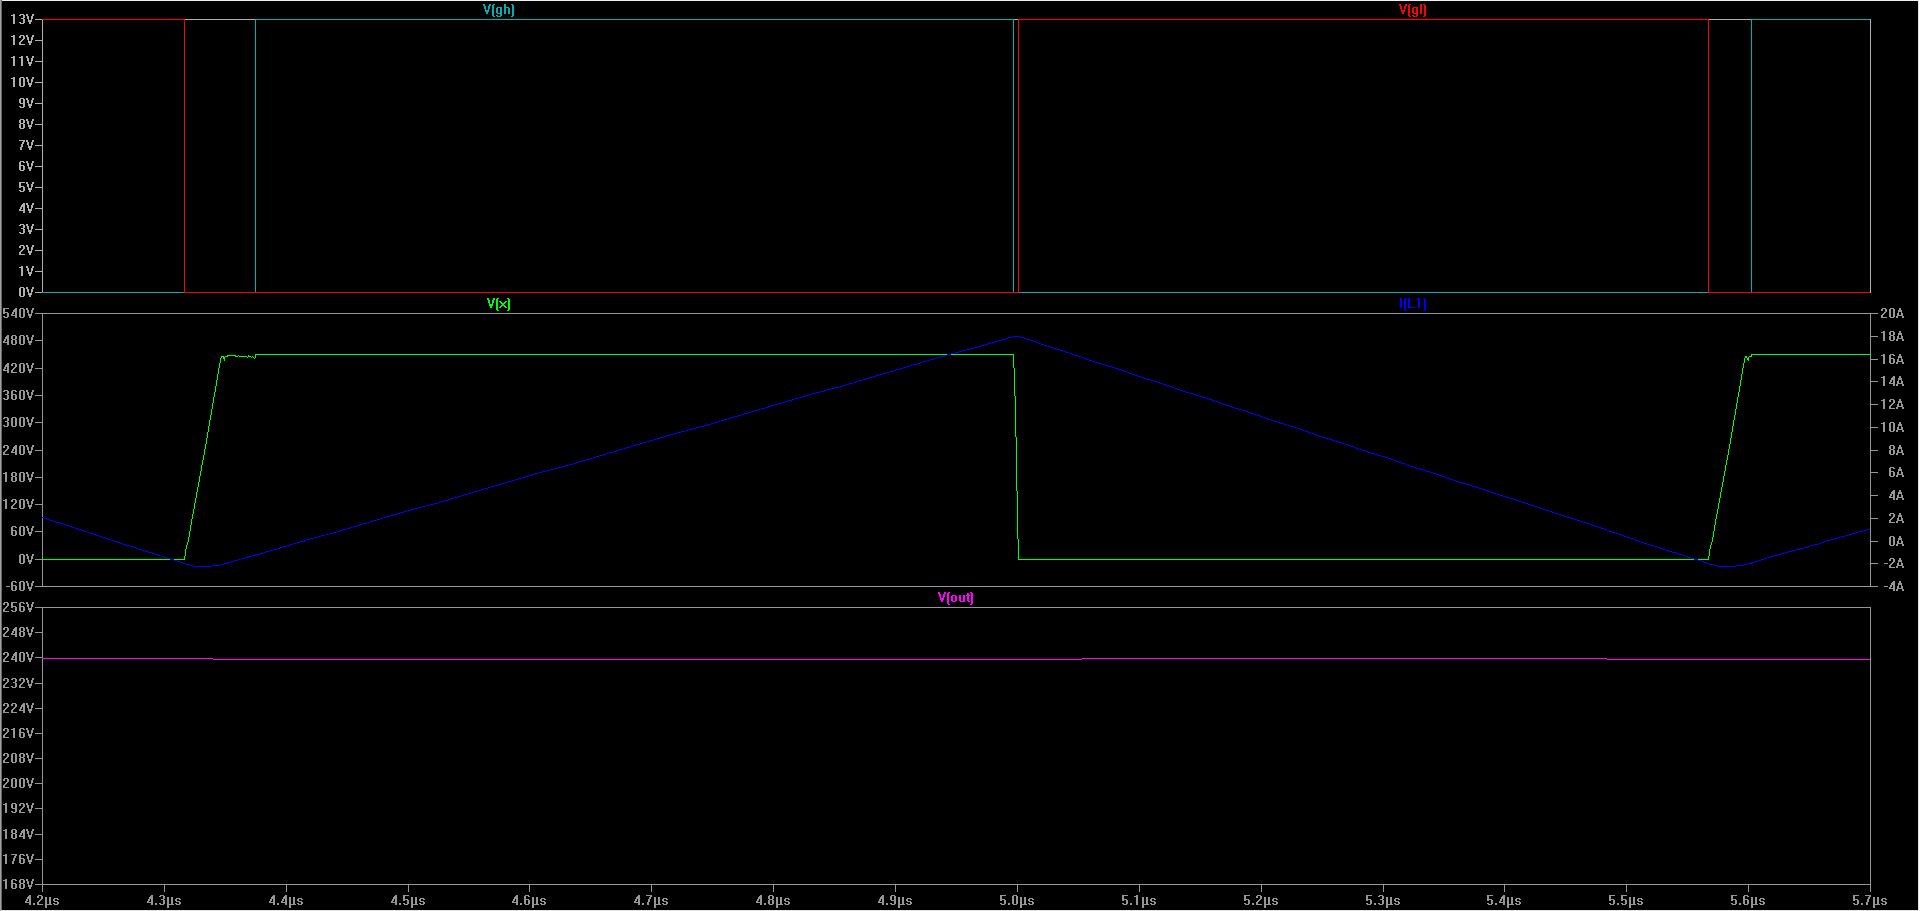Click the 4.6µs label on time axis
This screenshot has width=1920, height=911.
(x=529, y=900)
